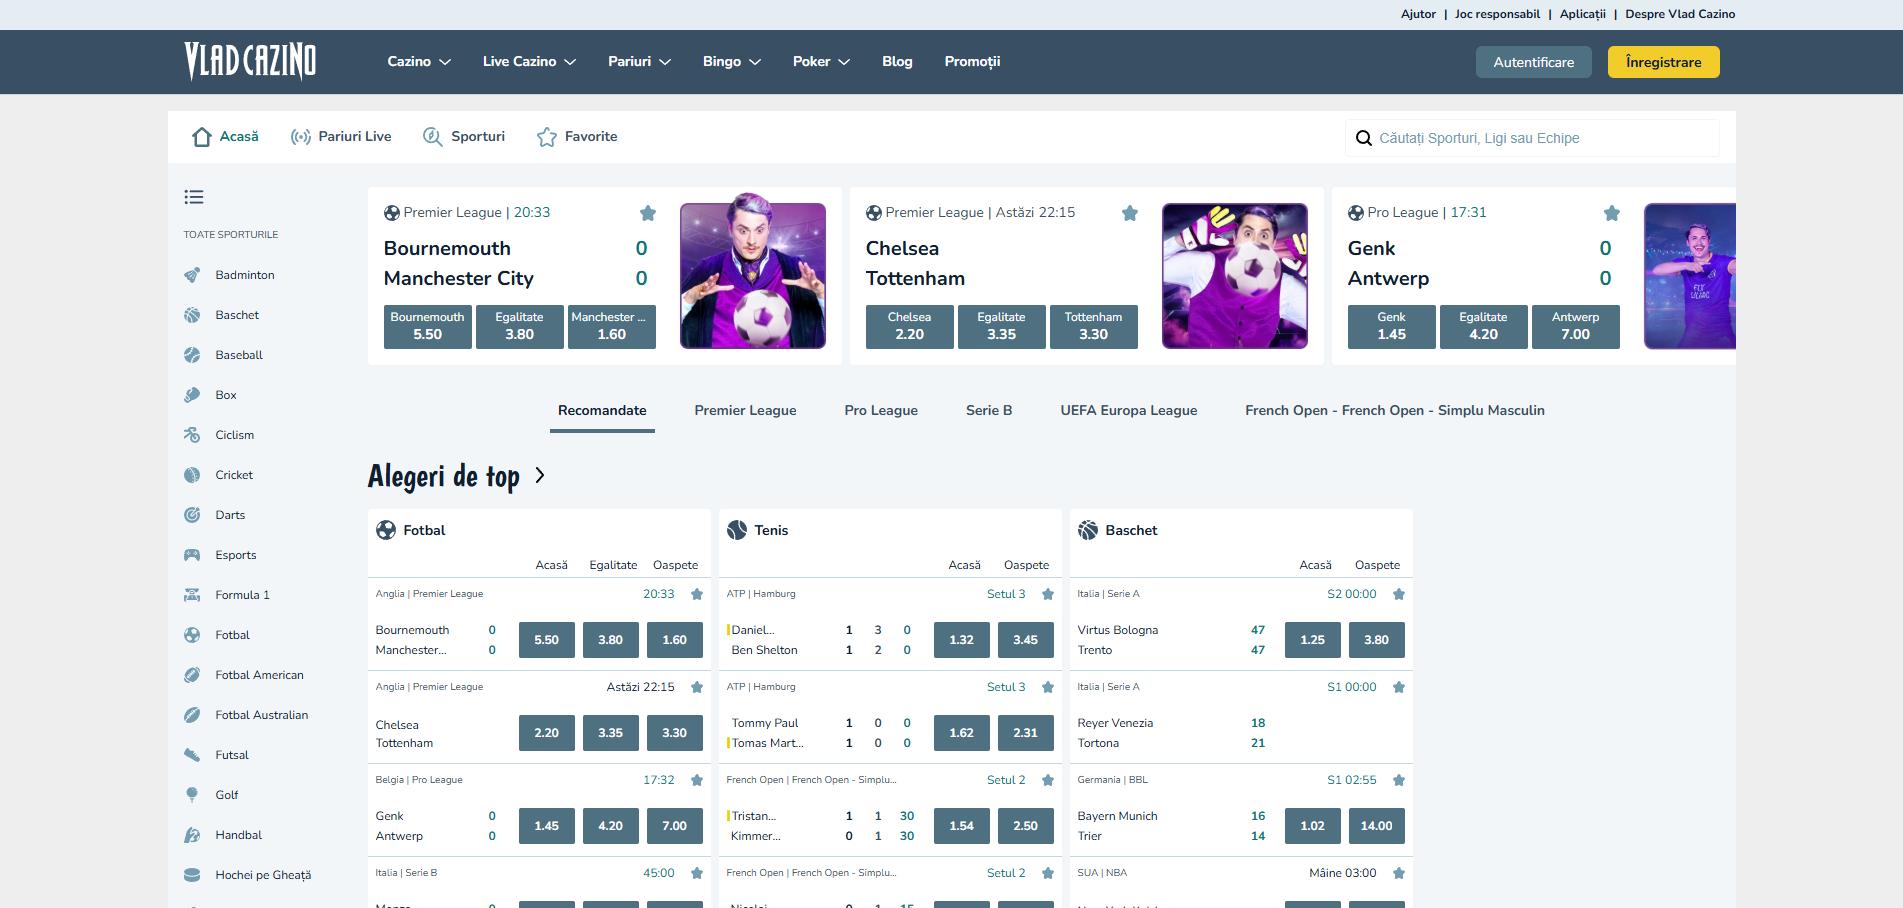Favorite the Genk vs Antwerp featured card
Image resolution: width=1903 pixels, height=908 pixels.
pos(1612,213)
